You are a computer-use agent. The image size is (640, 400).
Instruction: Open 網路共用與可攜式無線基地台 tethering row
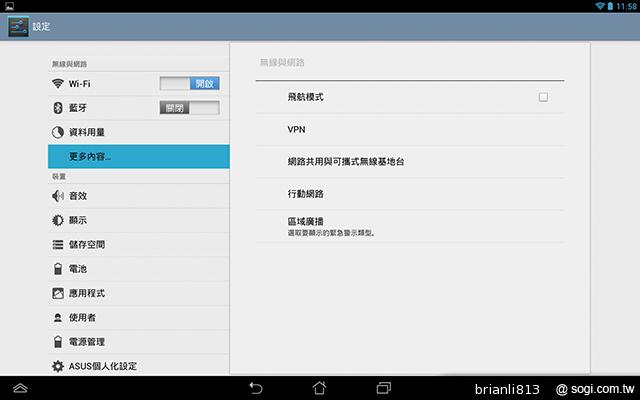coord(410,162)
